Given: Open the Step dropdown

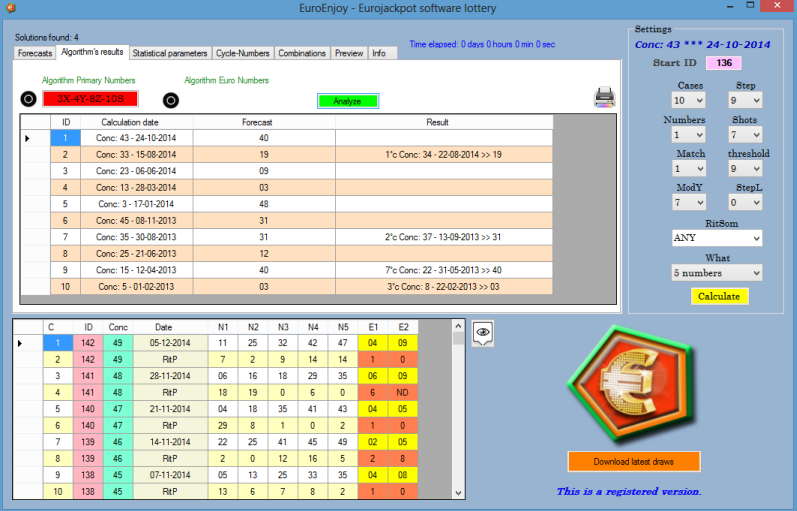Looking at the screenshot, I should [x=745, y=100].
